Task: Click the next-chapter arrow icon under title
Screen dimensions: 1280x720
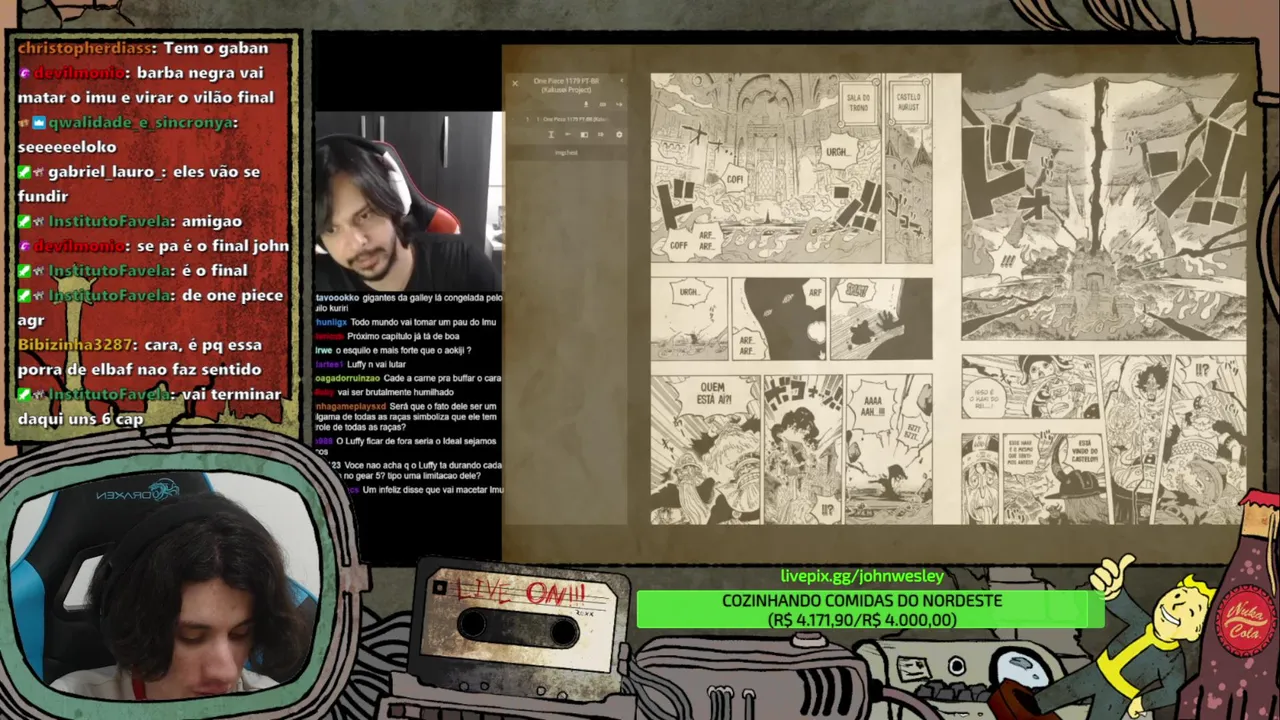Action: click(619, 104)
